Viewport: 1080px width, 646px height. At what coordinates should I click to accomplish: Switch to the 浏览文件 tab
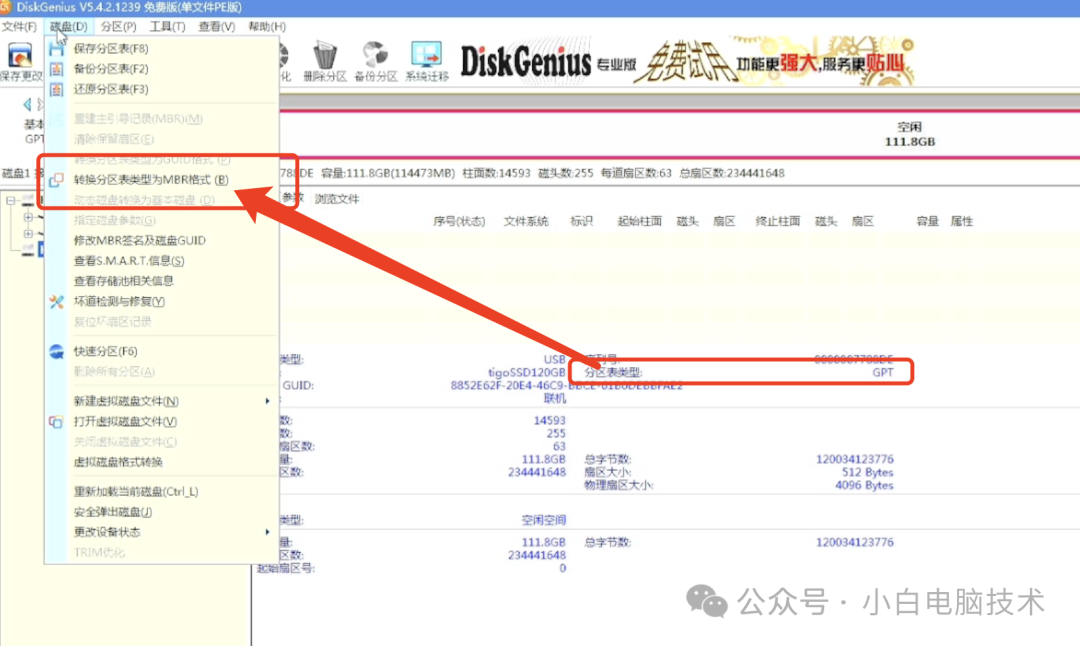click(x=337, y=199)
